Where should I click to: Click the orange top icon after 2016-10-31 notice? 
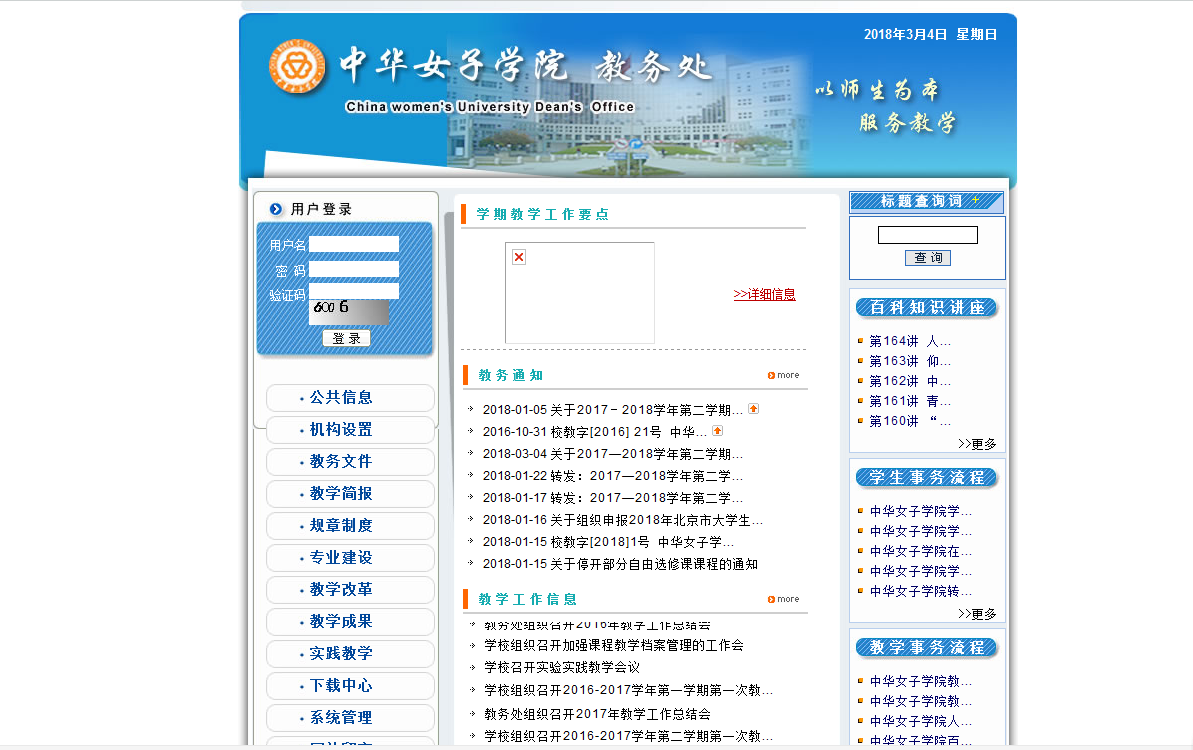717,431
